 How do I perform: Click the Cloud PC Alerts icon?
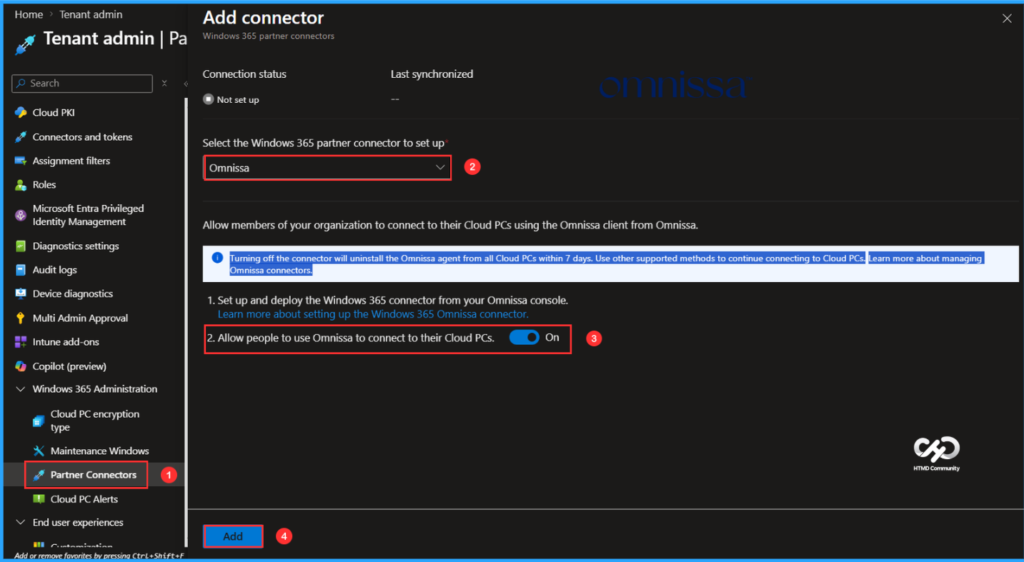[x=39, y=499]
